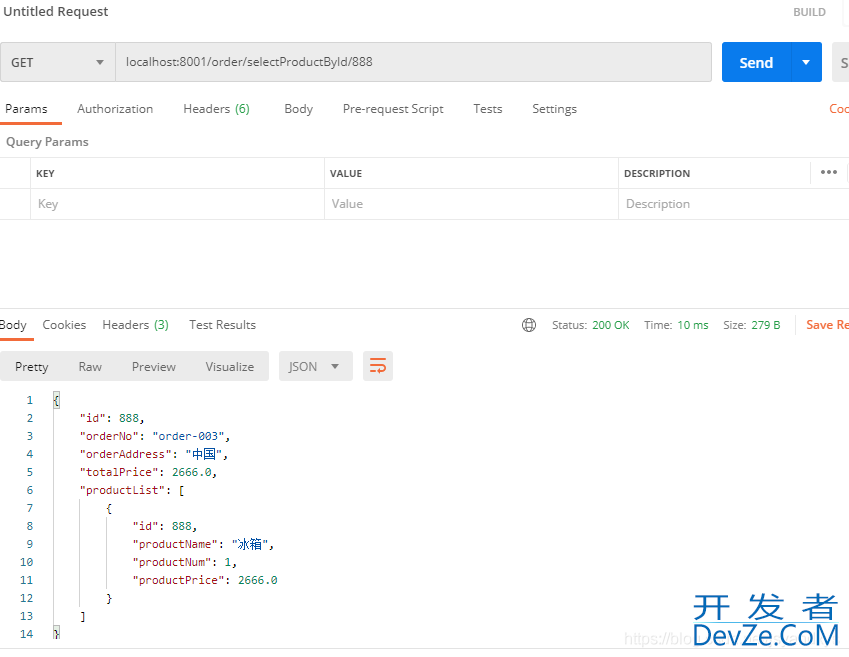Select the Visualize view mode

point(230,367)
